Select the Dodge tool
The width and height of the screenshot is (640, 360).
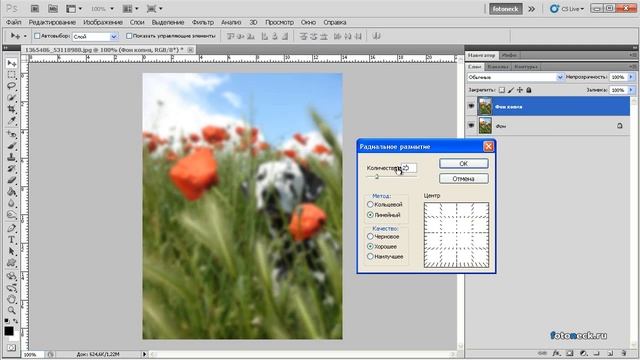(11, 214)
